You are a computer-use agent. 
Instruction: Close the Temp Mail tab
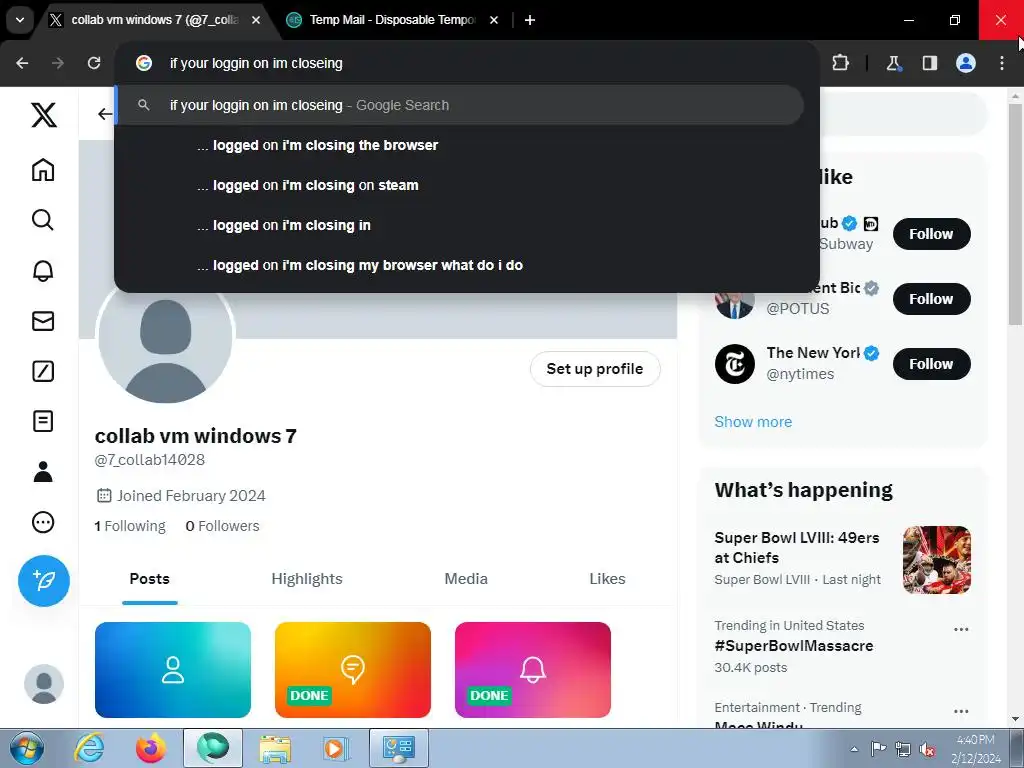[494, 20]
